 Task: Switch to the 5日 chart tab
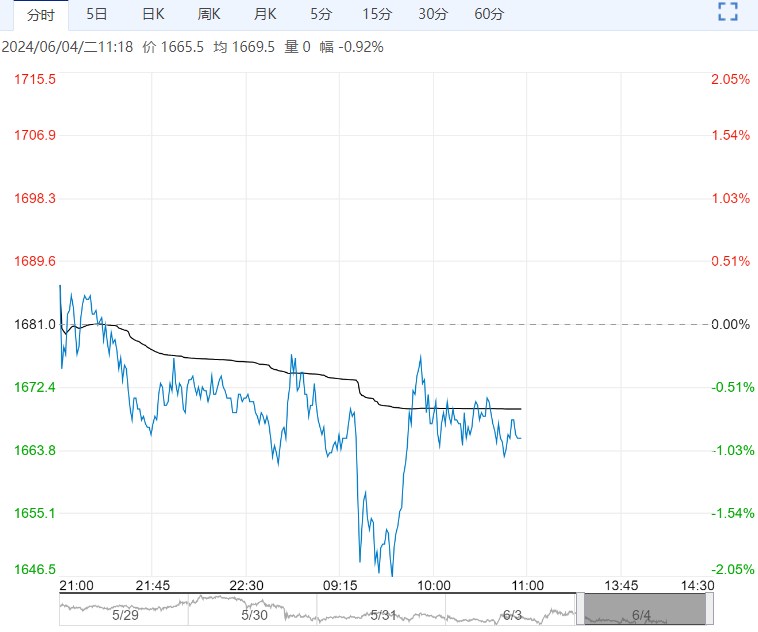pyautogui.click(x=98, y=14)
